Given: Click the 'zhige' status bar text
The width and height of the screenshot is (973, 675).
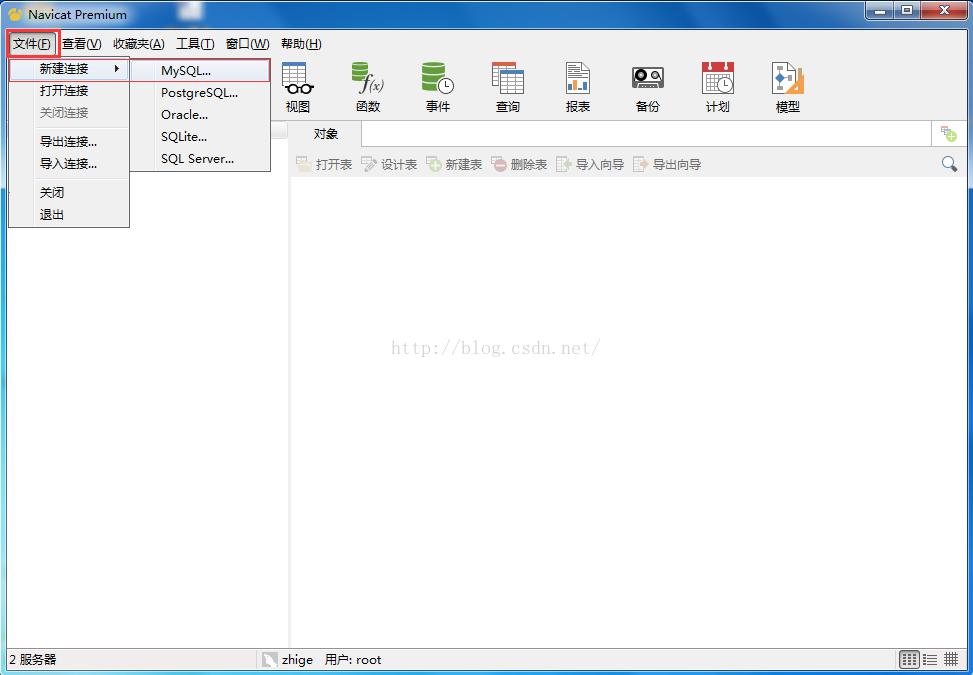Looking at the screenshot, I should (297, 659).
